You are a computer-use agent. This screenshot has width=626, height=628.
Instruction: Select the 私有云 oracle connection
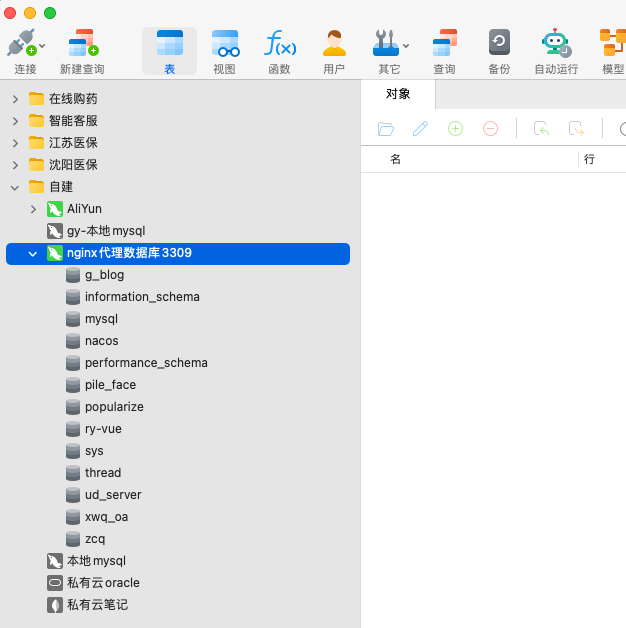coord(102,583)
